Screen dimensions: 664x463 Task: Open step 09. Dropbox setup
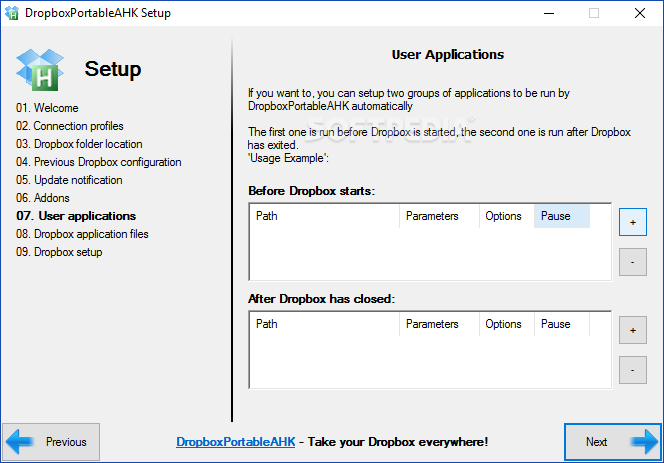59,252
